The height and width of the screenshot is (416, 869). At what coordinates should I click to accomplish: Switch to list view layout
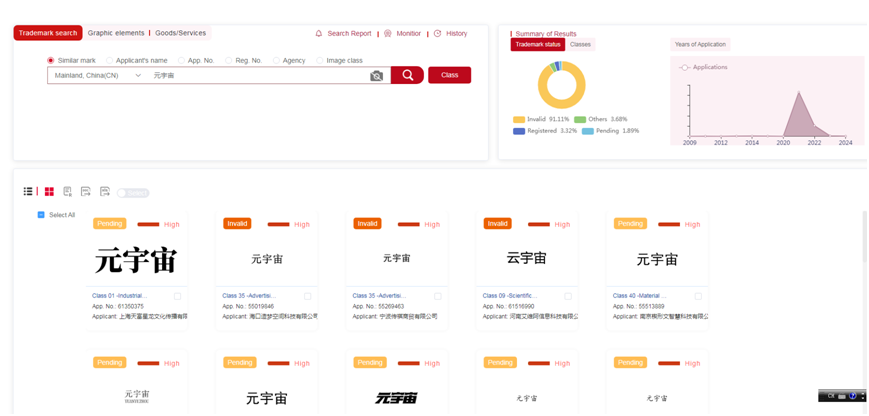pyautogui.click(x=28, y=191)
